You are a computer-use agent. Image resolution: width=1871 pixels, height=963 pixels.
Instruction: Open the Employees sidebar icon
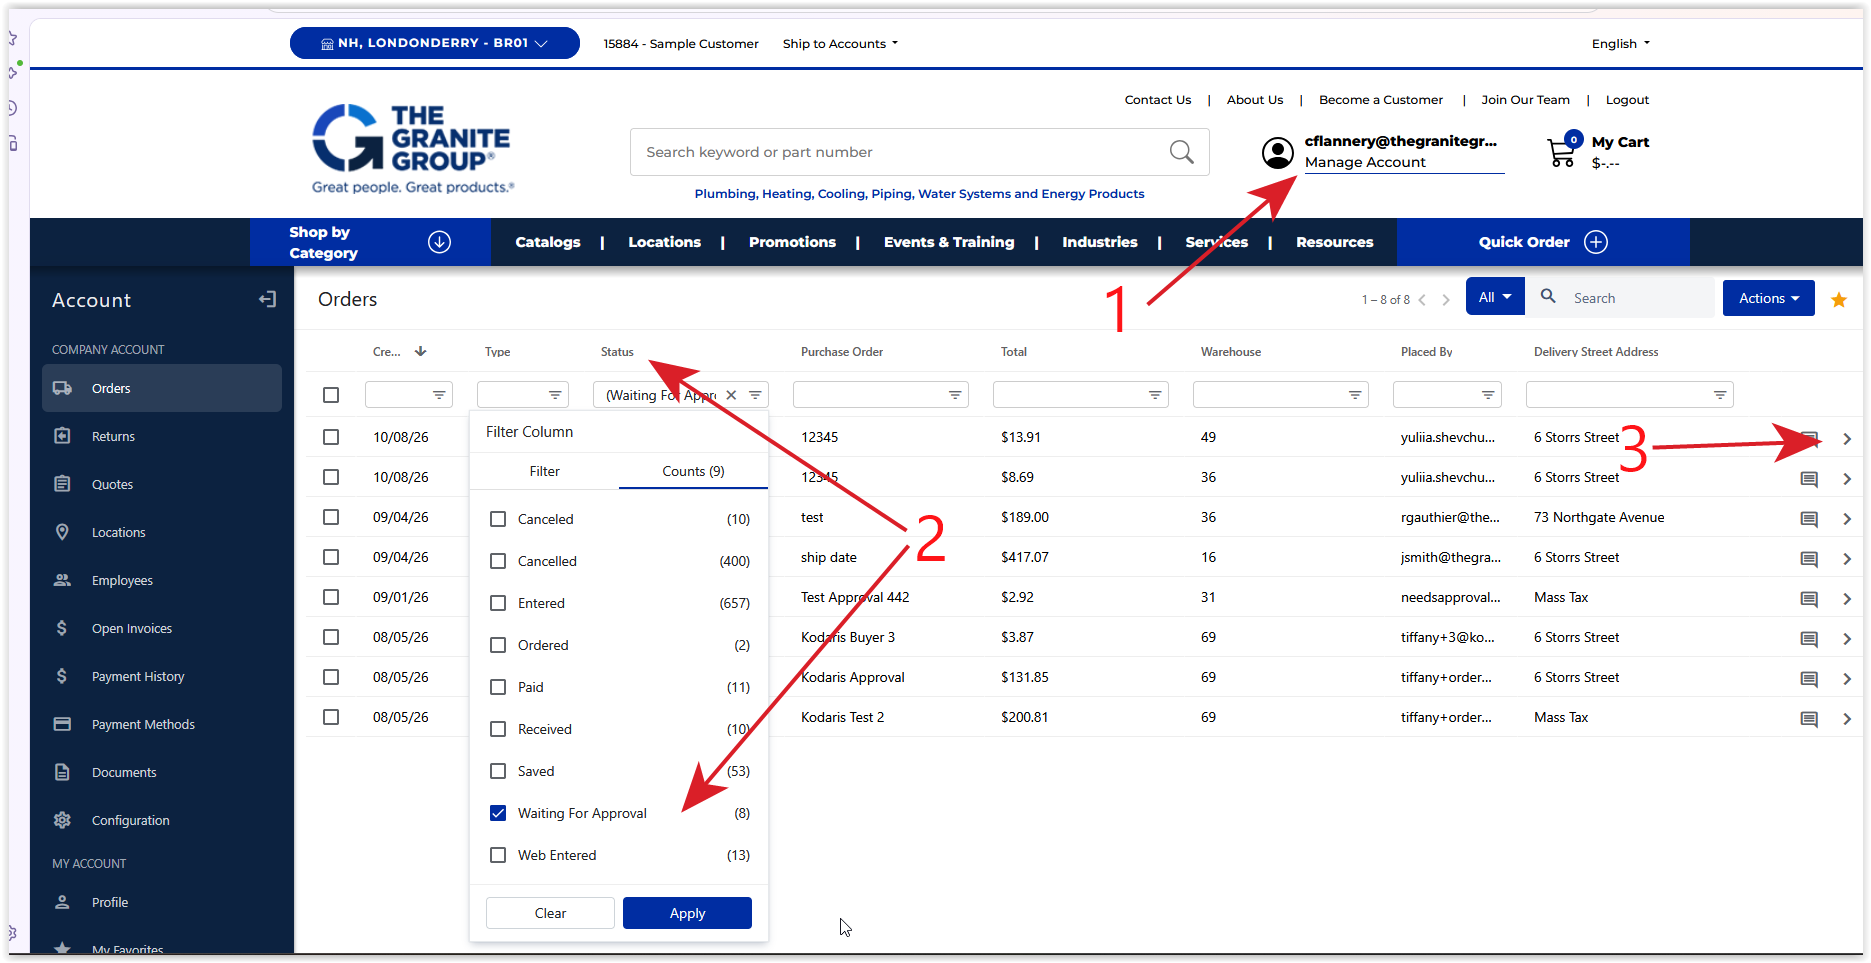[62, 580]
